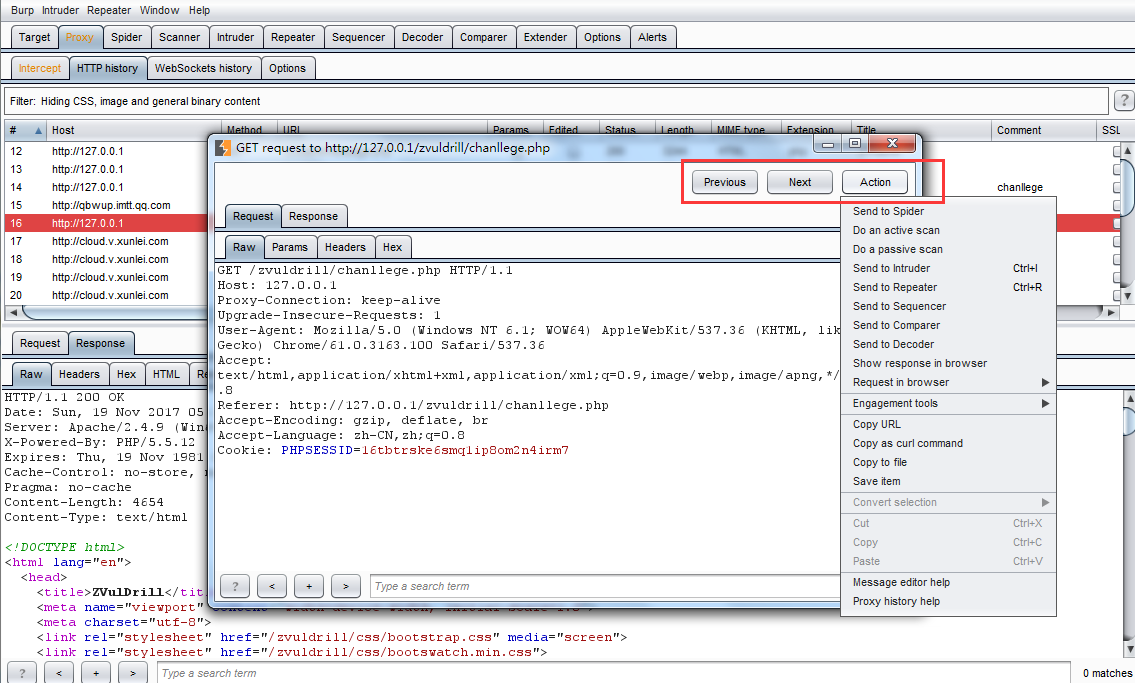Image resolution: width=1135 pixels, height=683 pixels.
Task: Click the Next button
Action: pos(800,182)
